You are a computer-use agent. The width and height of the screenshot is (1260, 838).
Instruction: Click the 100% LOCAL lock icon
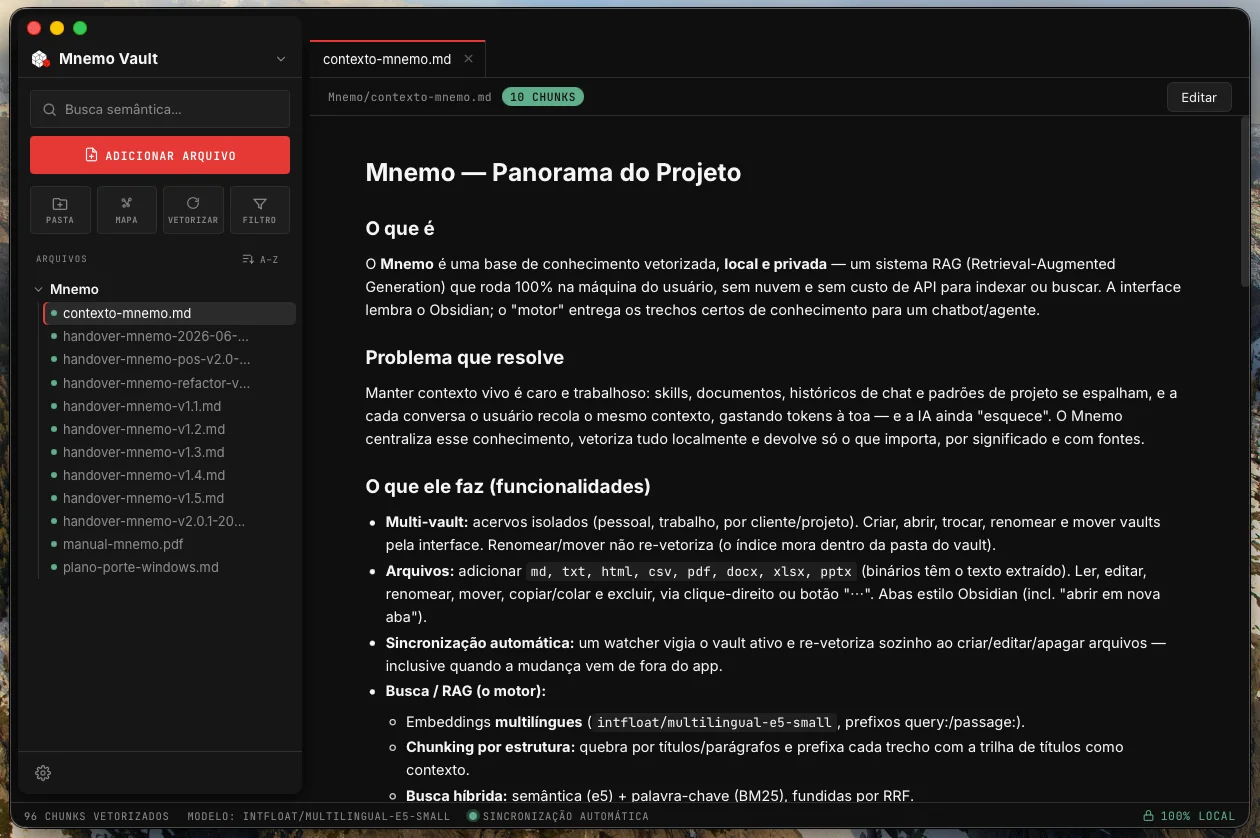point(1149,816)
